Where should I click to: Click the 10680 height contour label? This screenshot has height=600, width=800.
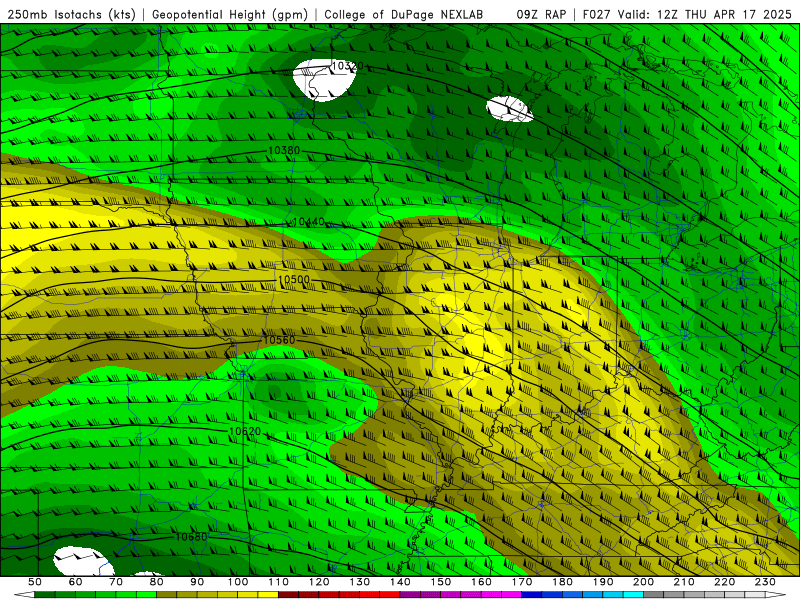(x=191, y=537)
